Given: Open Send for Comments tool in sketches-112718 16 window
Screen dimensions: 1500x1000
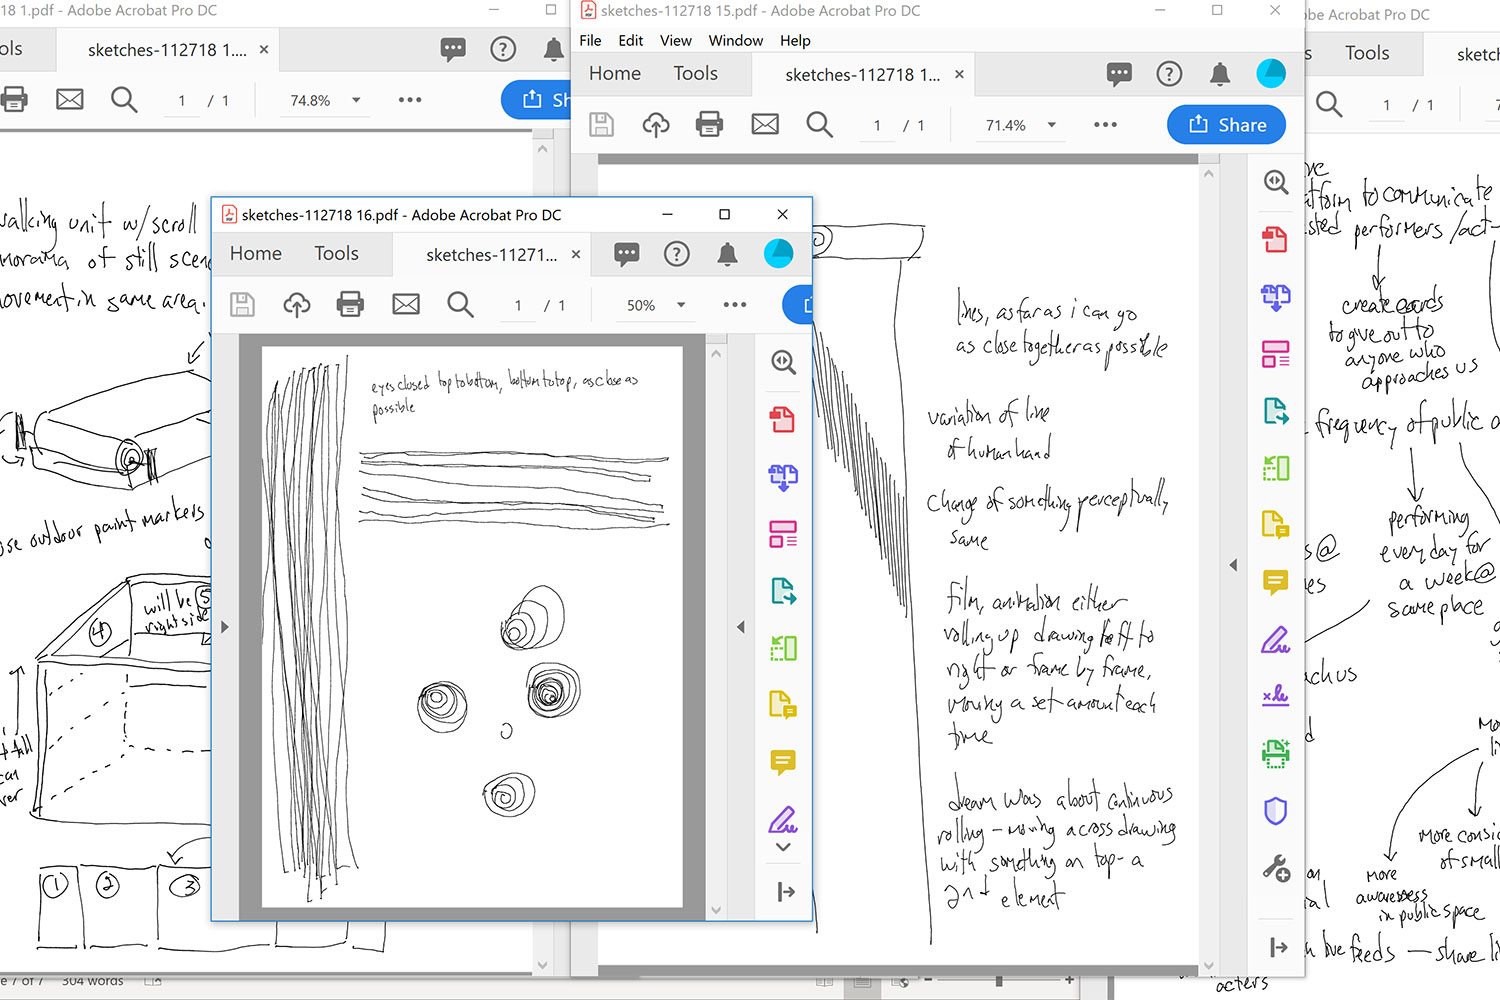Looking at the screenshot, I should (783, 705).
